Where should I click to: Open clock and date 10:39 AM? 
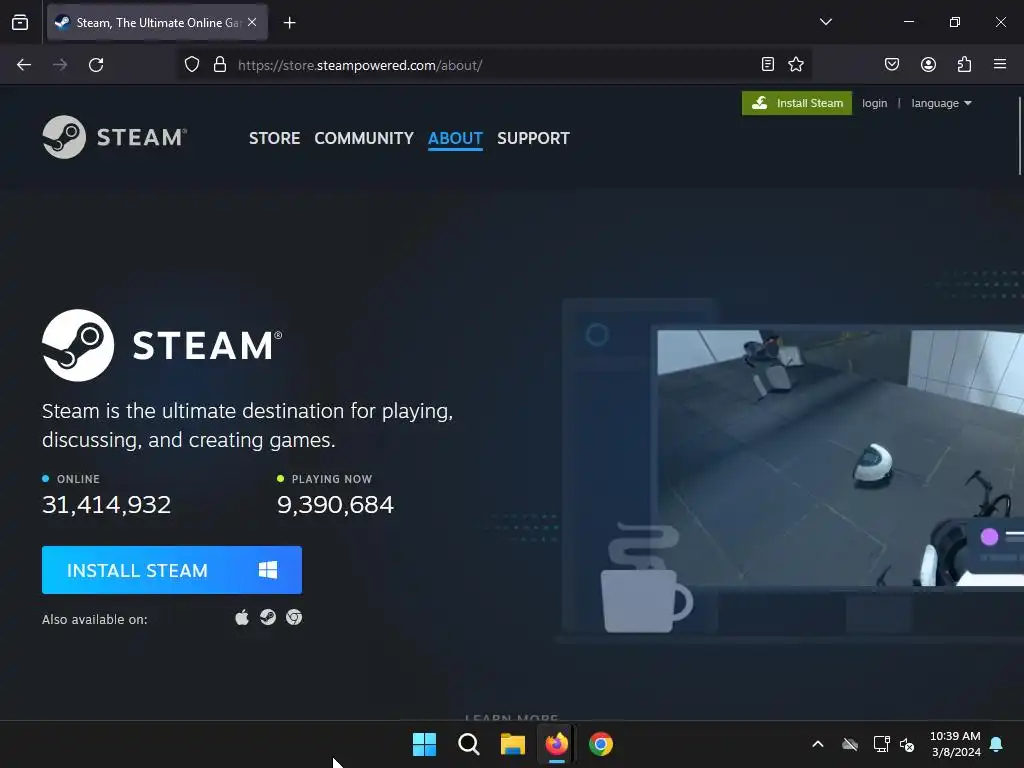coord(955,744)
